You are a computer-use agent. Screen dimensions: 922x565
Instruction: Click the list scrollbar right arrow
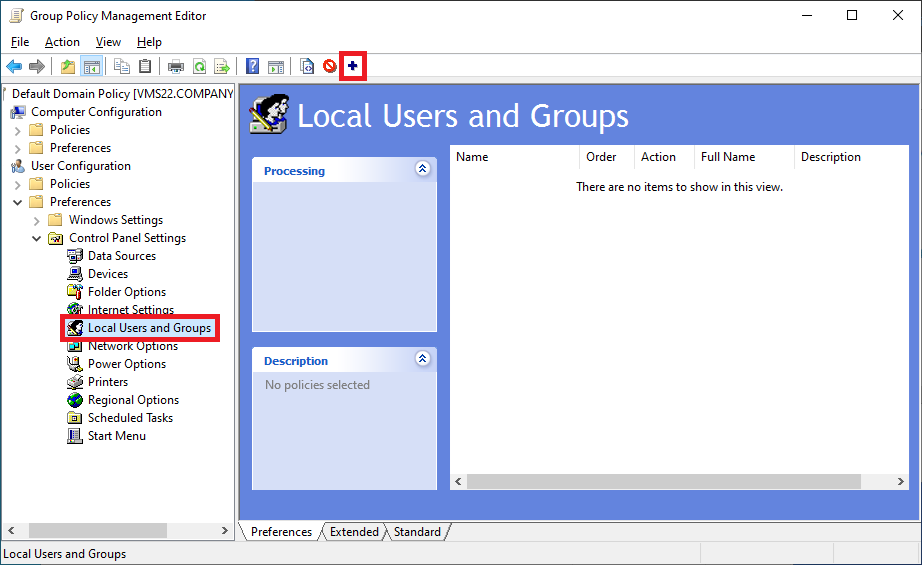[901, 482]
